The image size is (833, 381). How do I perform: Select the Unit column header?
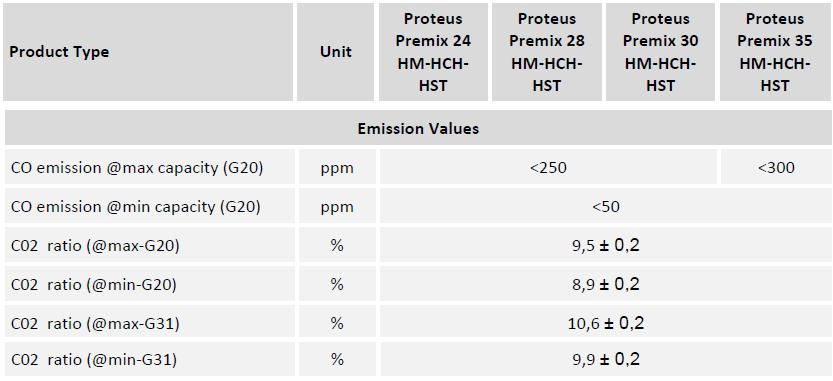point(336,52)
